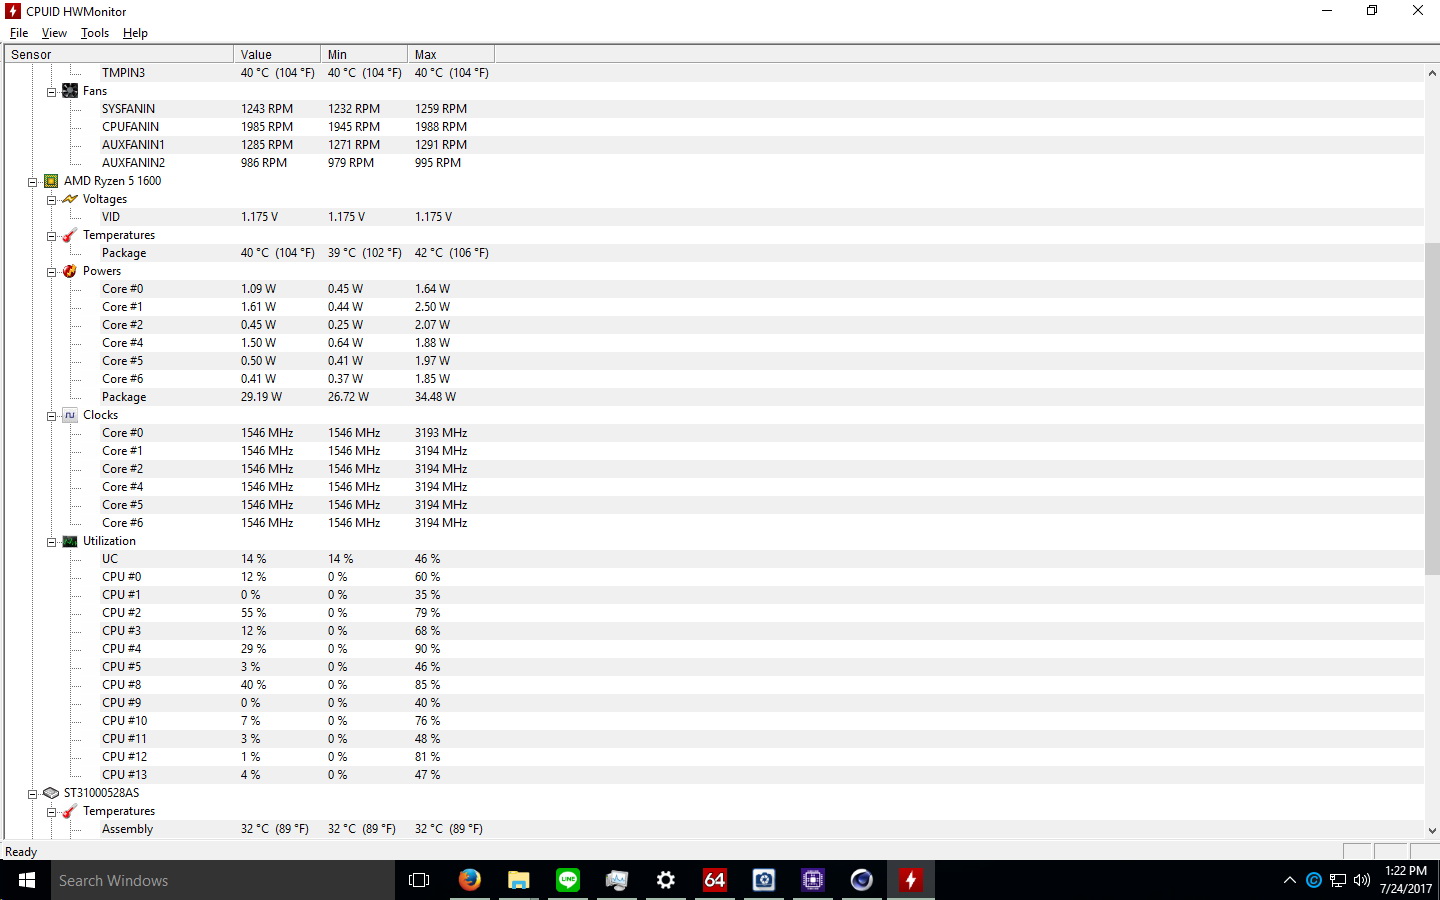Click the thermometer icon beside Temperatures under ST31000528AS
Viewport: 1440px width, 900px height.
click(x=70, y=811)
